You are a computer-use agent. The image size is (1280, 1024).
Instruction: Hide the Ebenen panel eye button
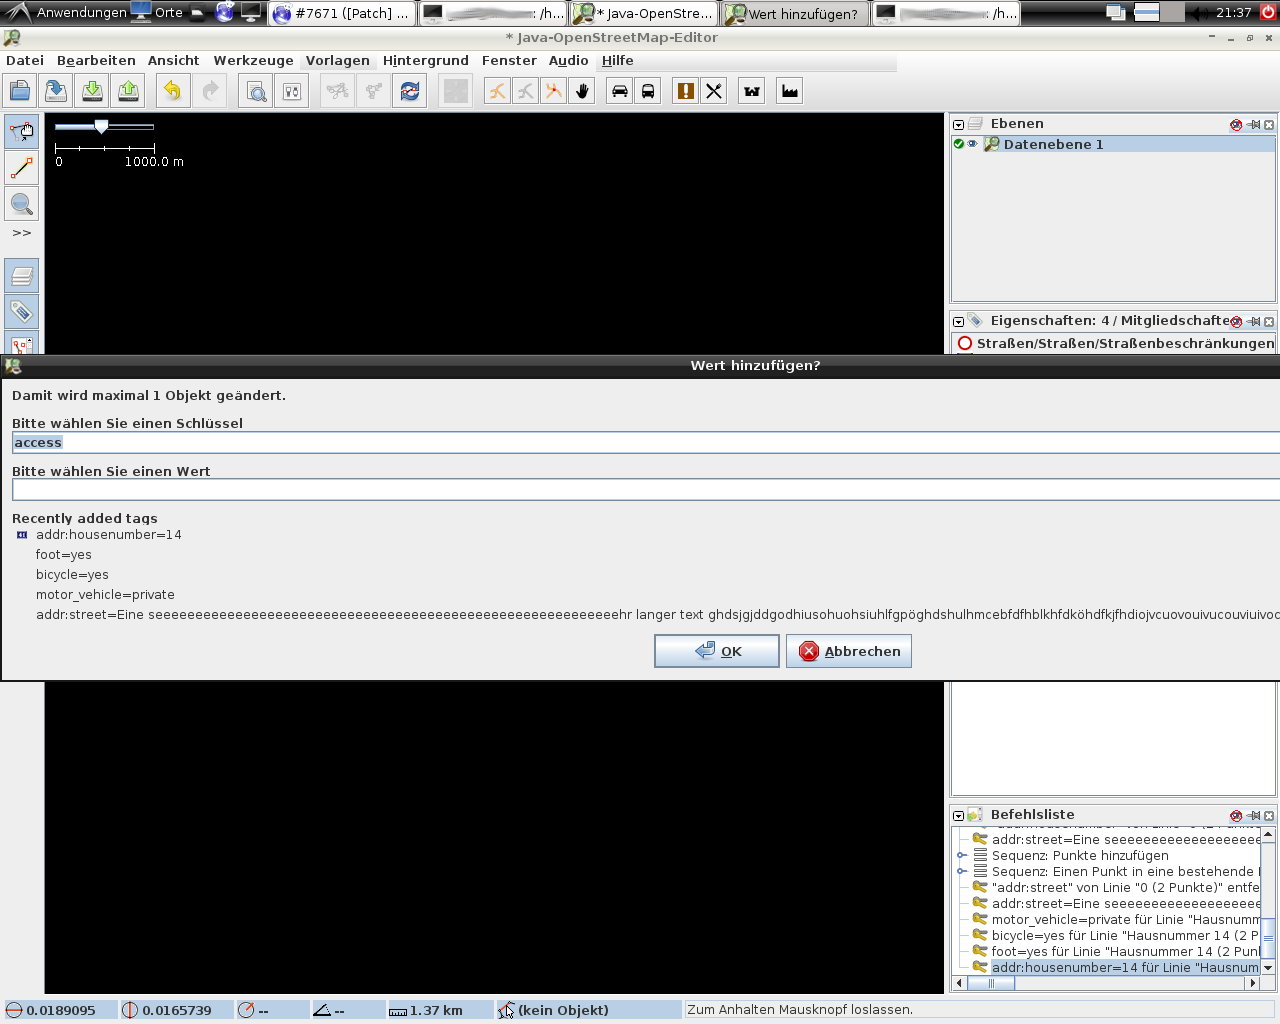click(x=1236, y=125)
